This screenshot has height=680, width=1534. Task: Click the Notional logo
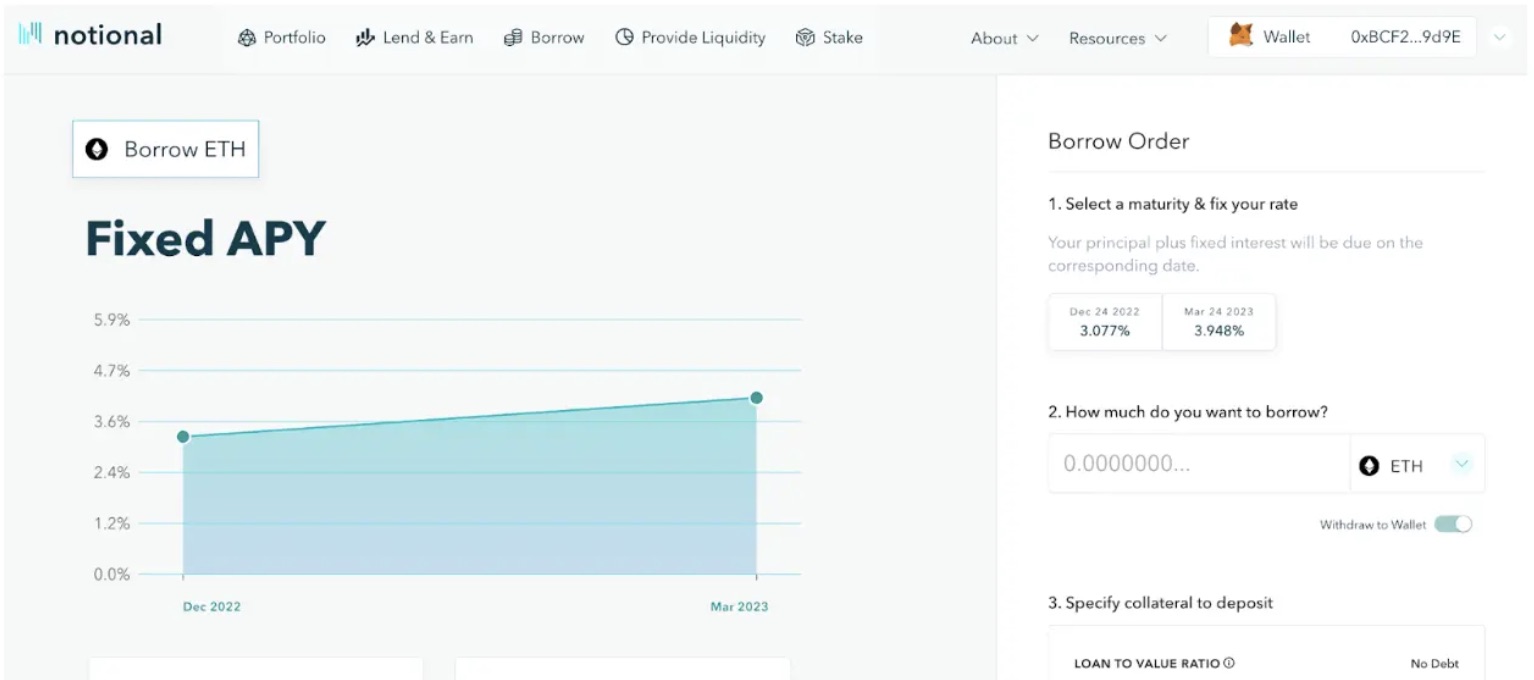[x=88, y=34]
